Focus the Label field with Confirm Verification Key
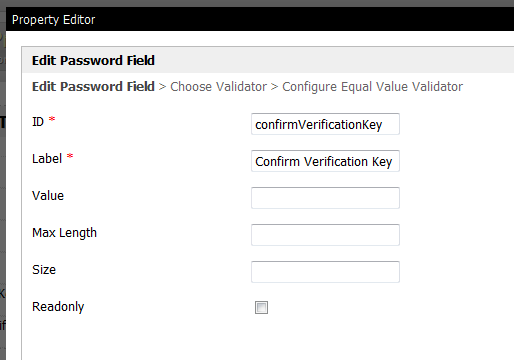The width and height of the screenshot is (514, 360). (325, 161)
